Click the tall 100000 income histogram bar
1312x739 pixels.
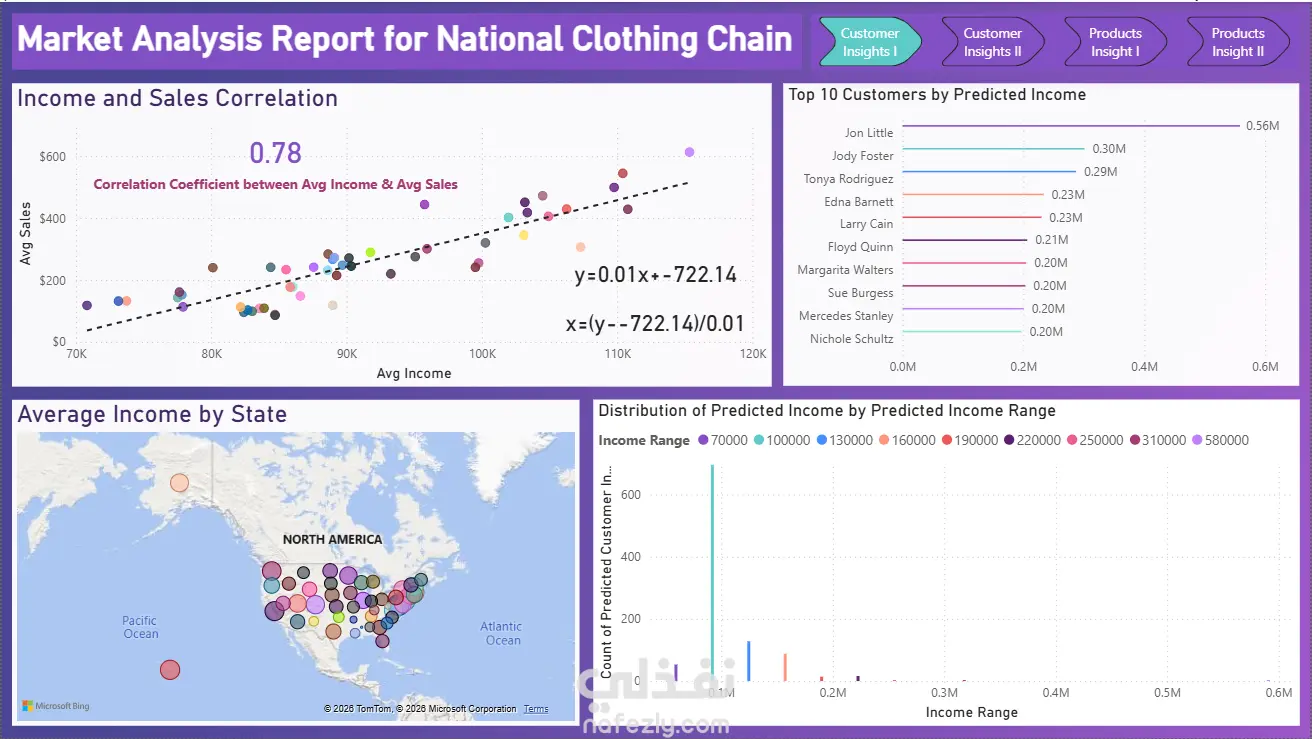pyautogui.click(x=712, y=573)
